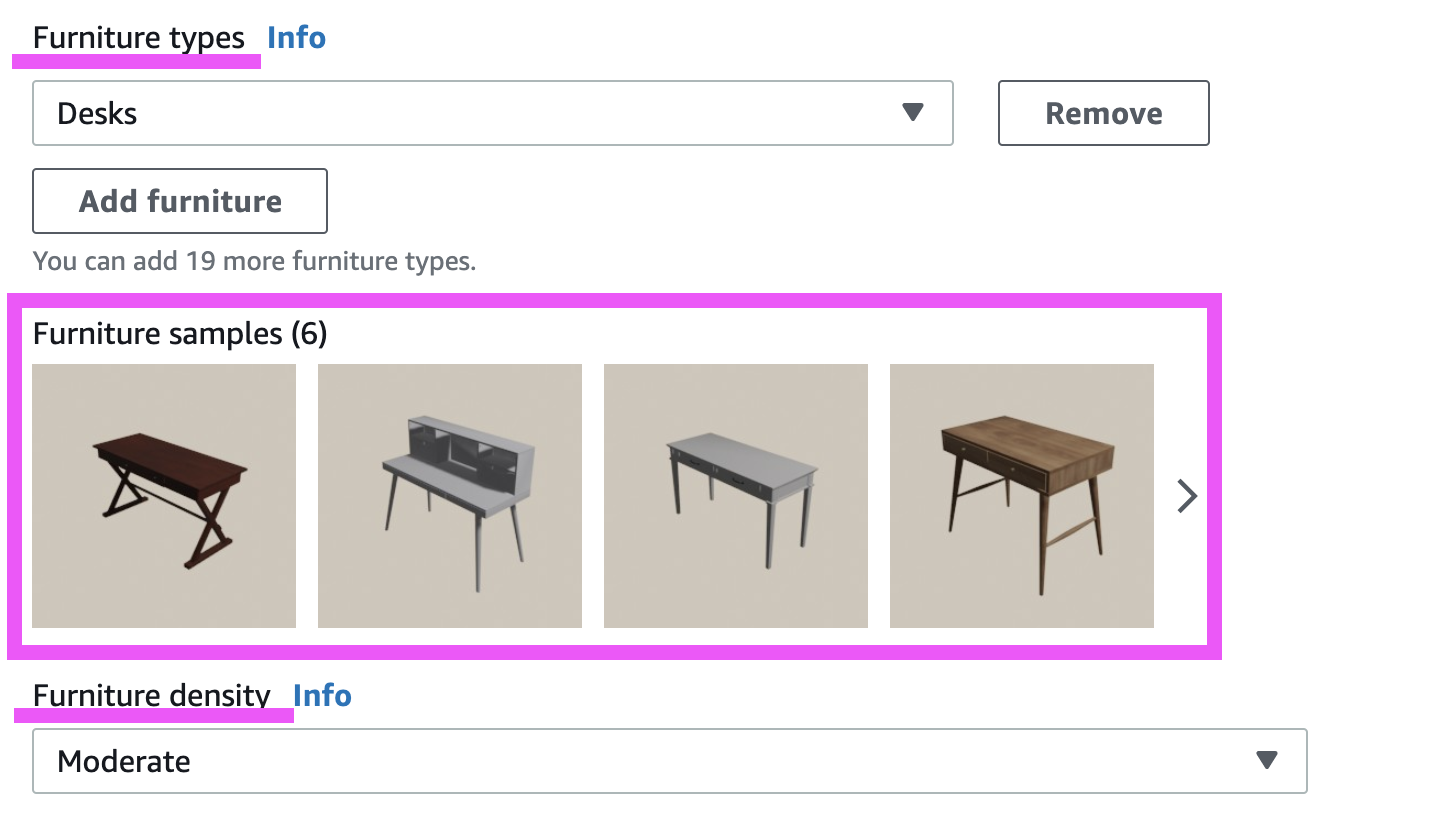Click the Desks dropdown triangle arrow

912,112
